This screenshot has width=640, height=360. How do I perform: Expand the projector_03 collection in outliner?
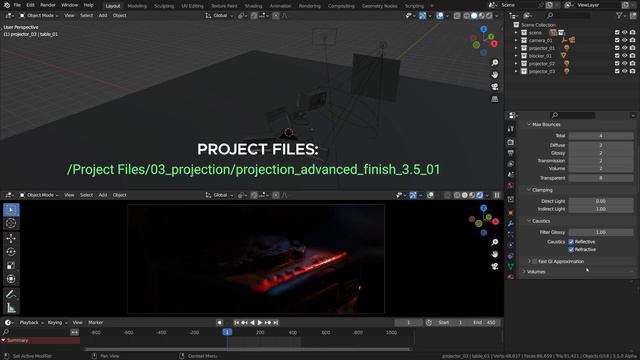pyautogui.click(x=516, y=71)
